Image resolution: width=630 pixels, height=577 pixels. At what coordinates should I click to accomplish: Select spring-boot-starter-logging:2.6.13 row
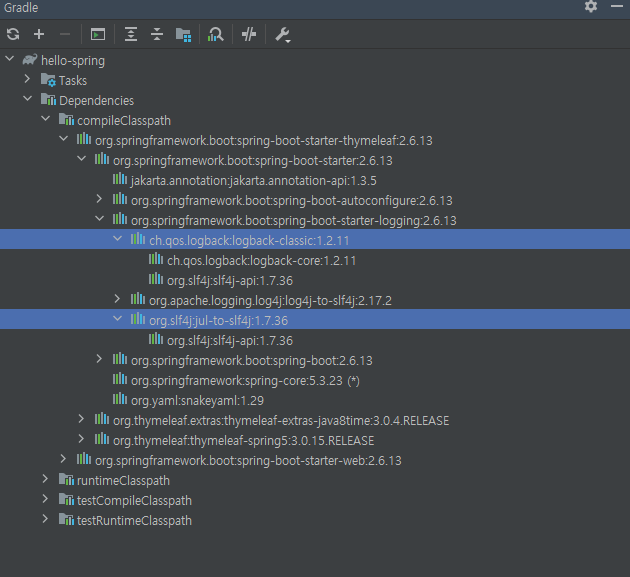tap(315, 221)
